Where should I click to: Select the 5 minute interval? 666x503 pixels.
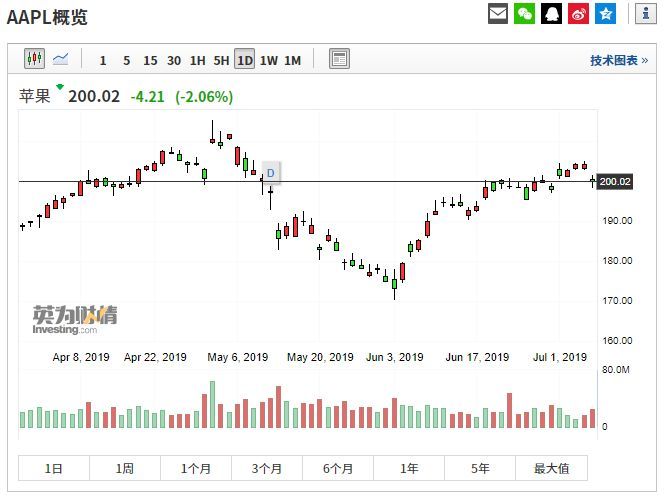[127, 60]
